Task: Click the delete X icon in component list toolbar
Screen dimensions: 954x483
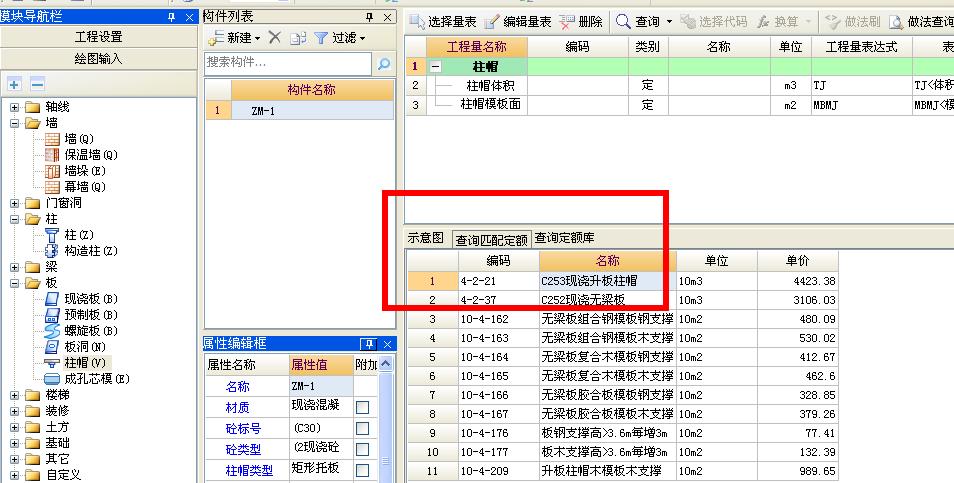Action: point(275,38)
